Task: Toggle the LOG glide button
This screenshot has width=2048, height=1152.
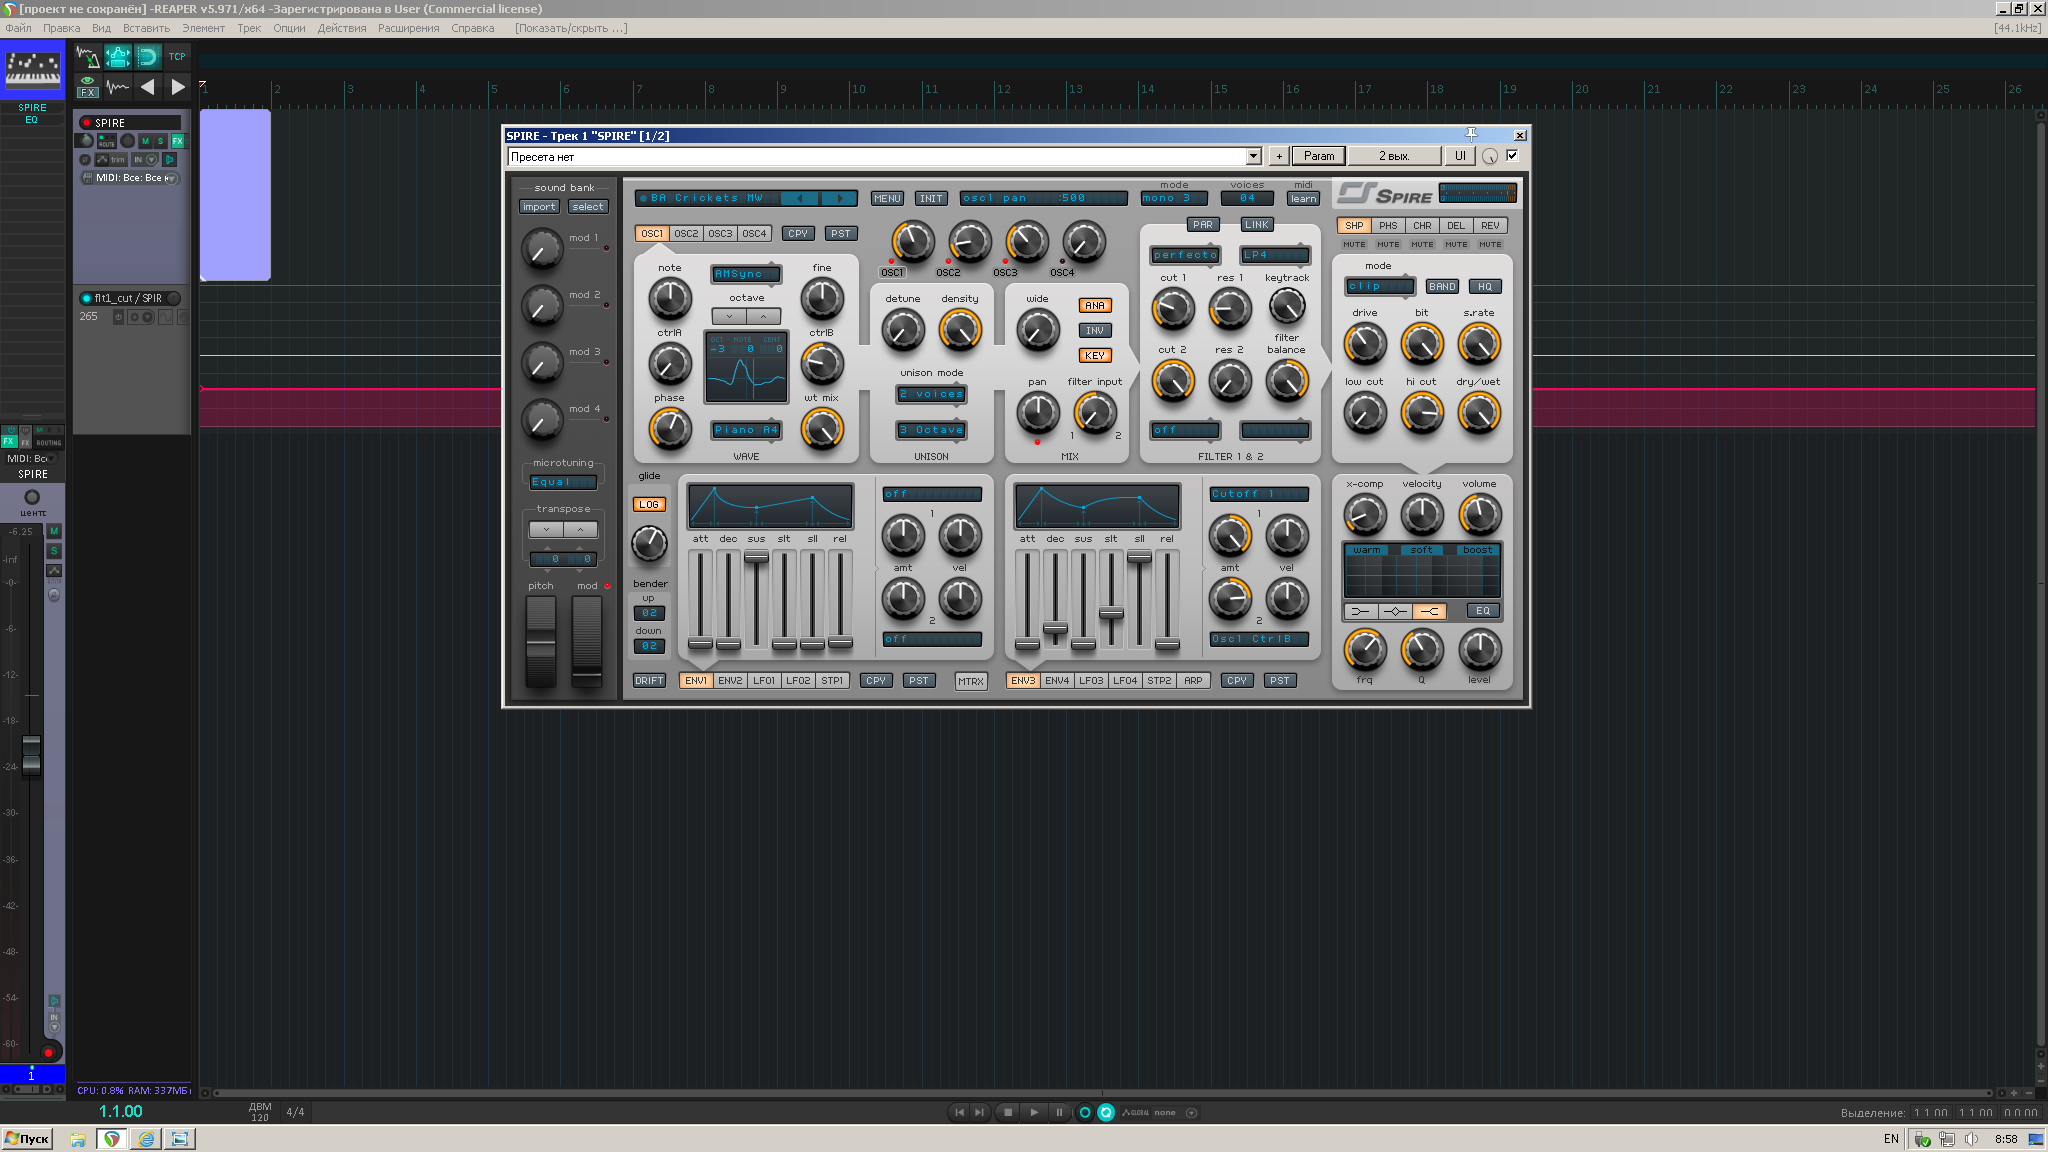Action: point(649,505)
